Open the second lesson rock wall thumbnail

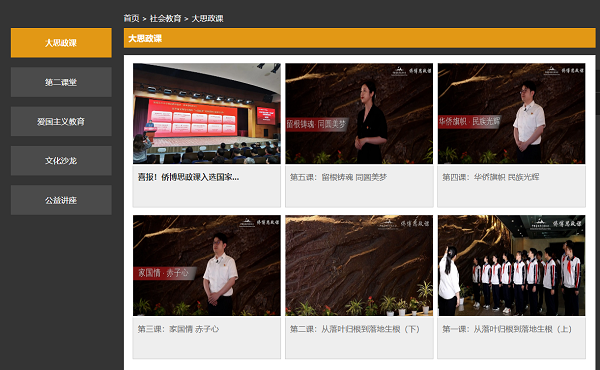point(359,266)
